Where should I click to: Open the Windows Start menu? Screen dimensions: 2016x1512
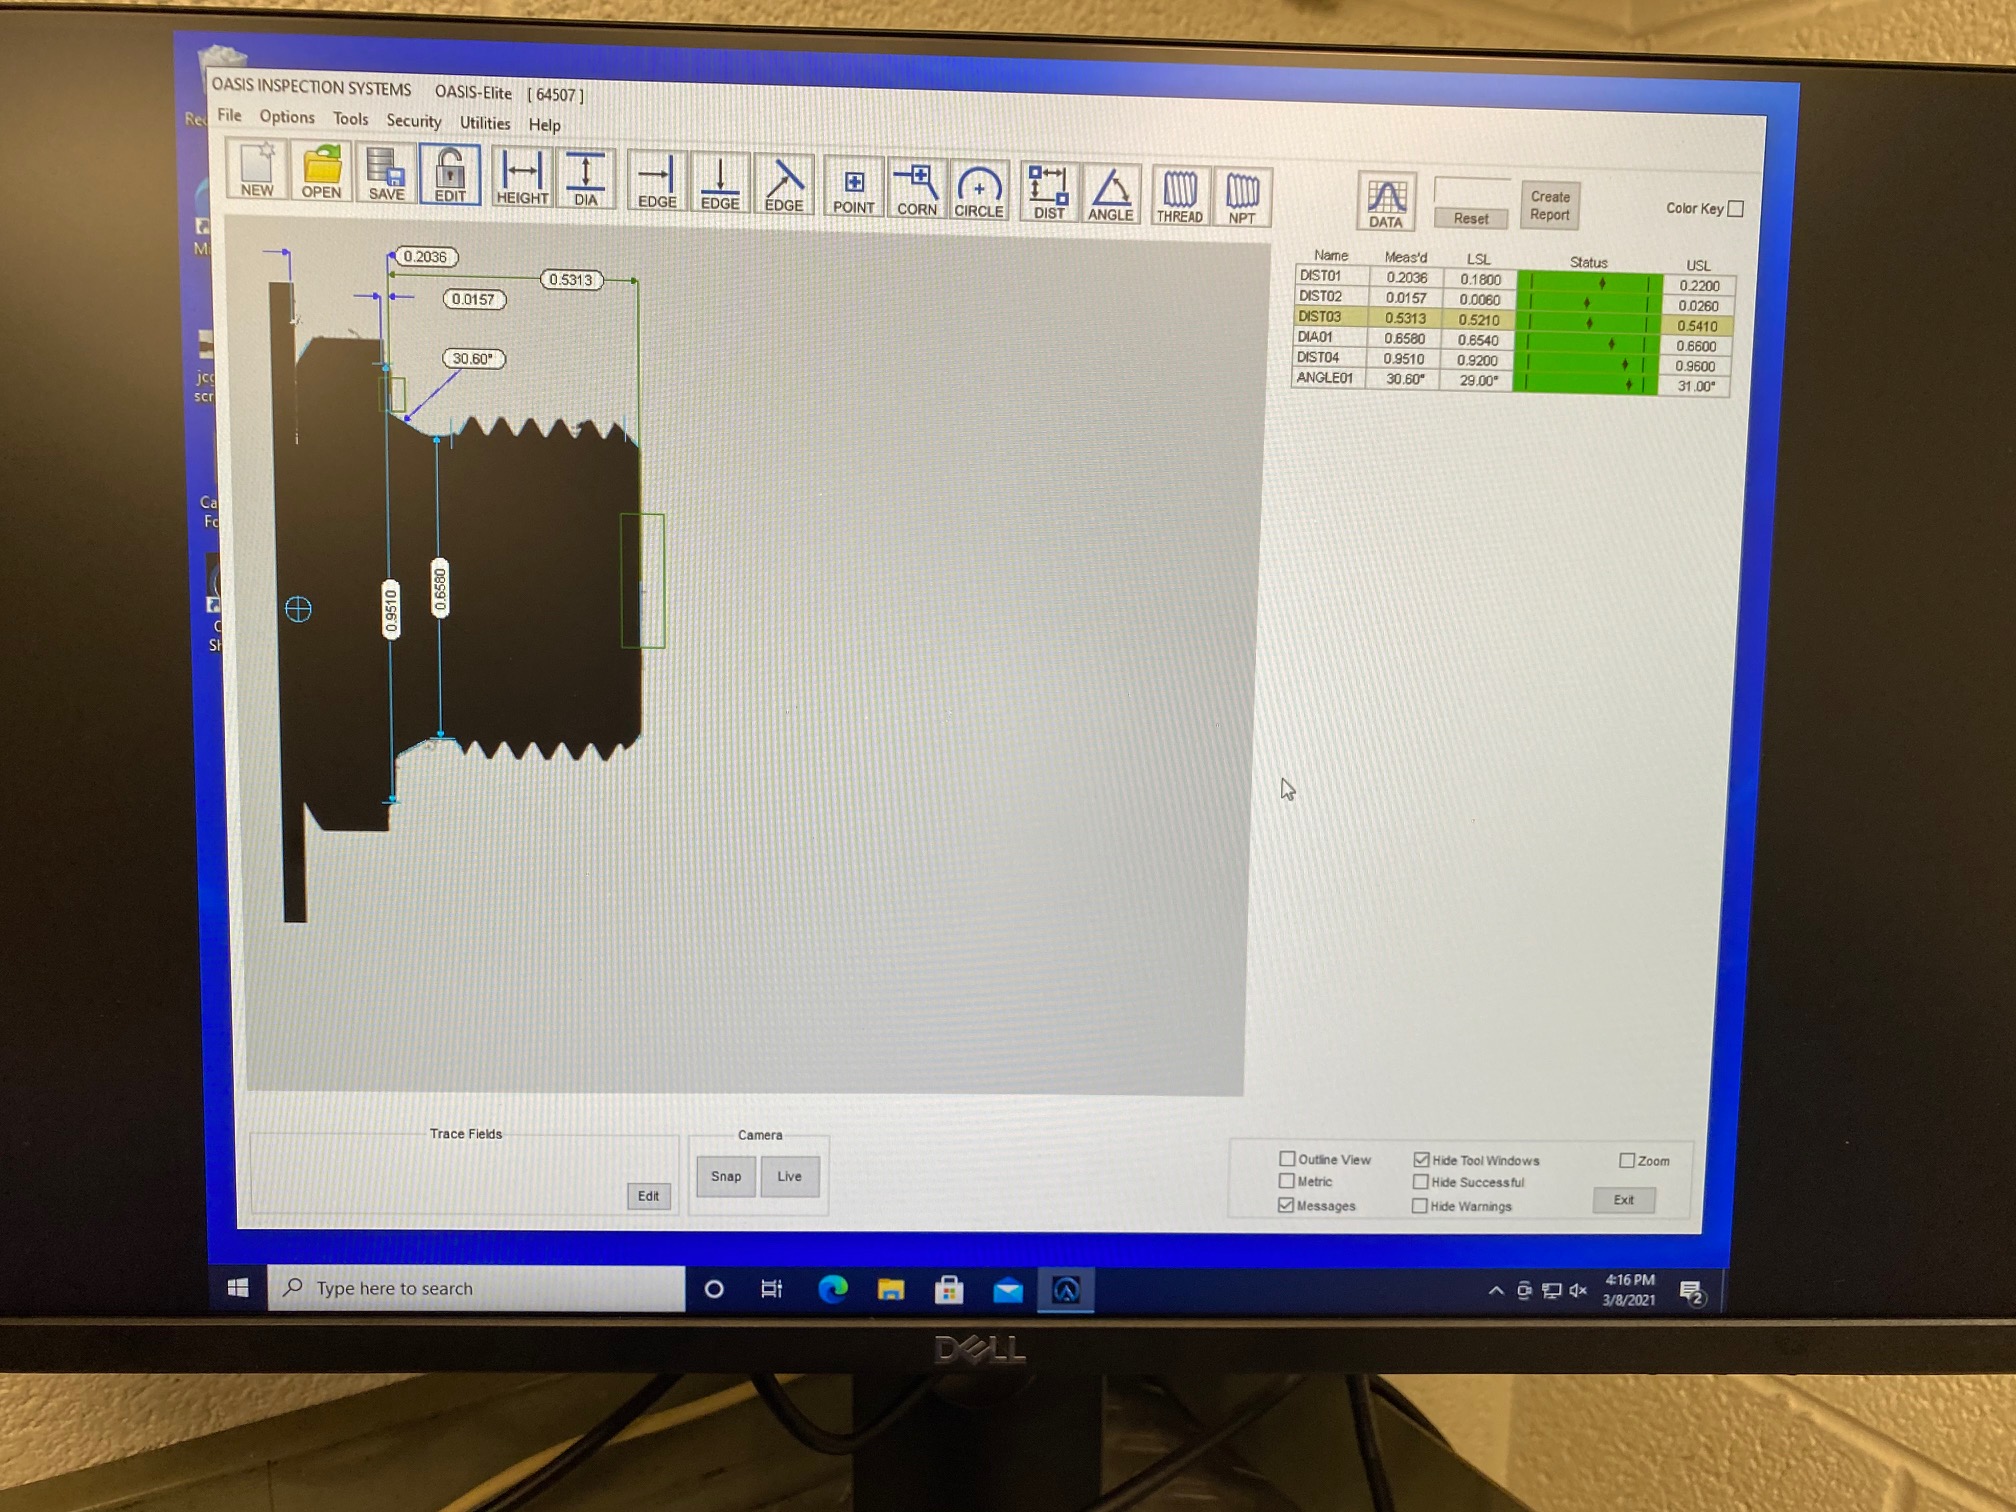[x=238, y=1287]
